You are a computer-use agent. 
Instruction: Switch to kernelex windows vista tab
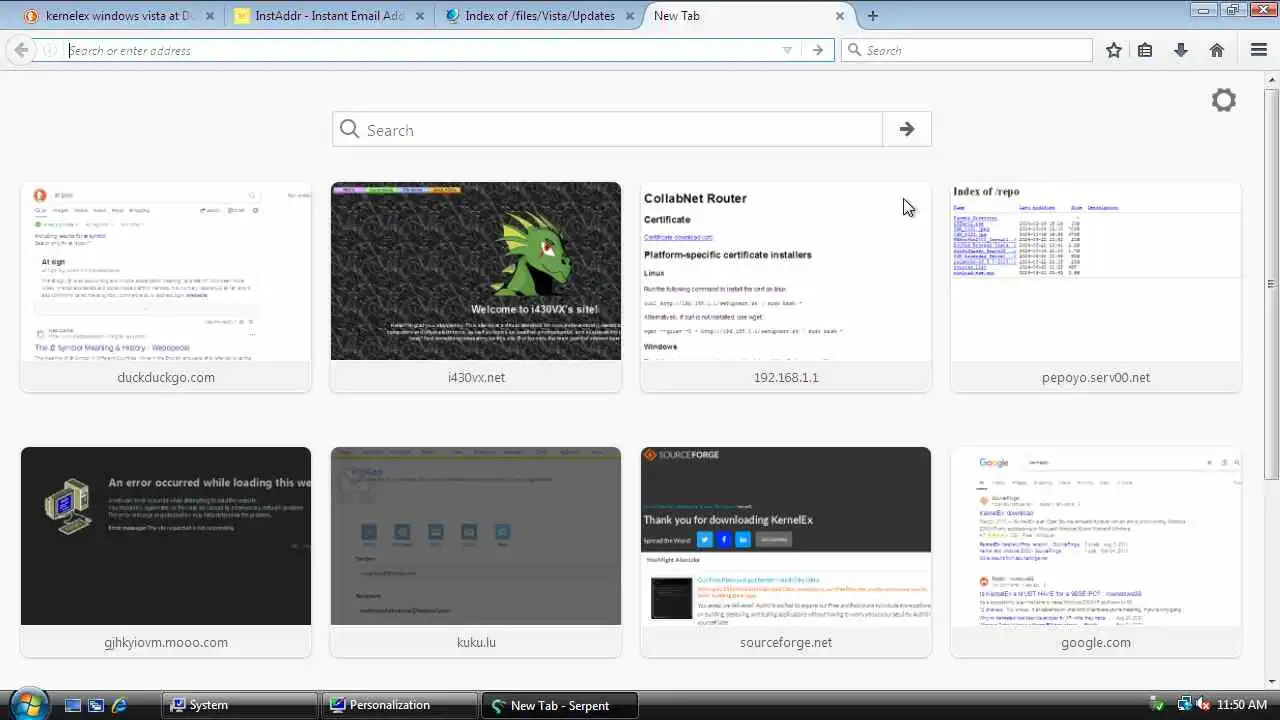(x=112, y=16)
